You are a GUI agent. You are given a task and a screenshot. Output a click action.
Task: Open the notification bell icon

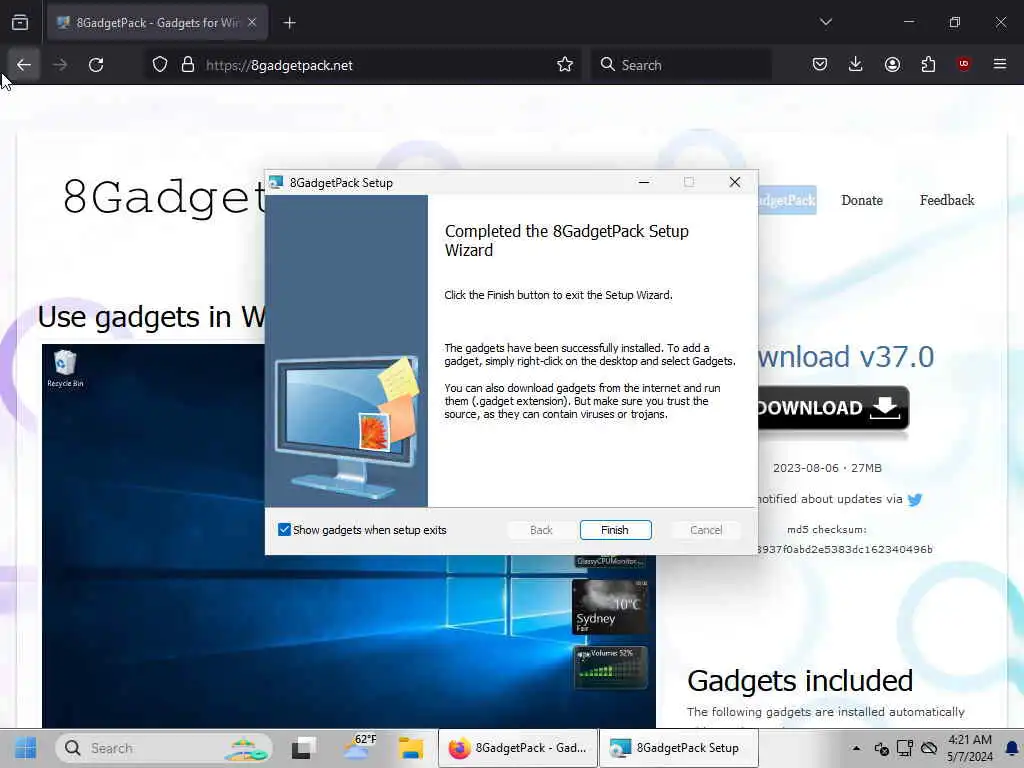1012,748
